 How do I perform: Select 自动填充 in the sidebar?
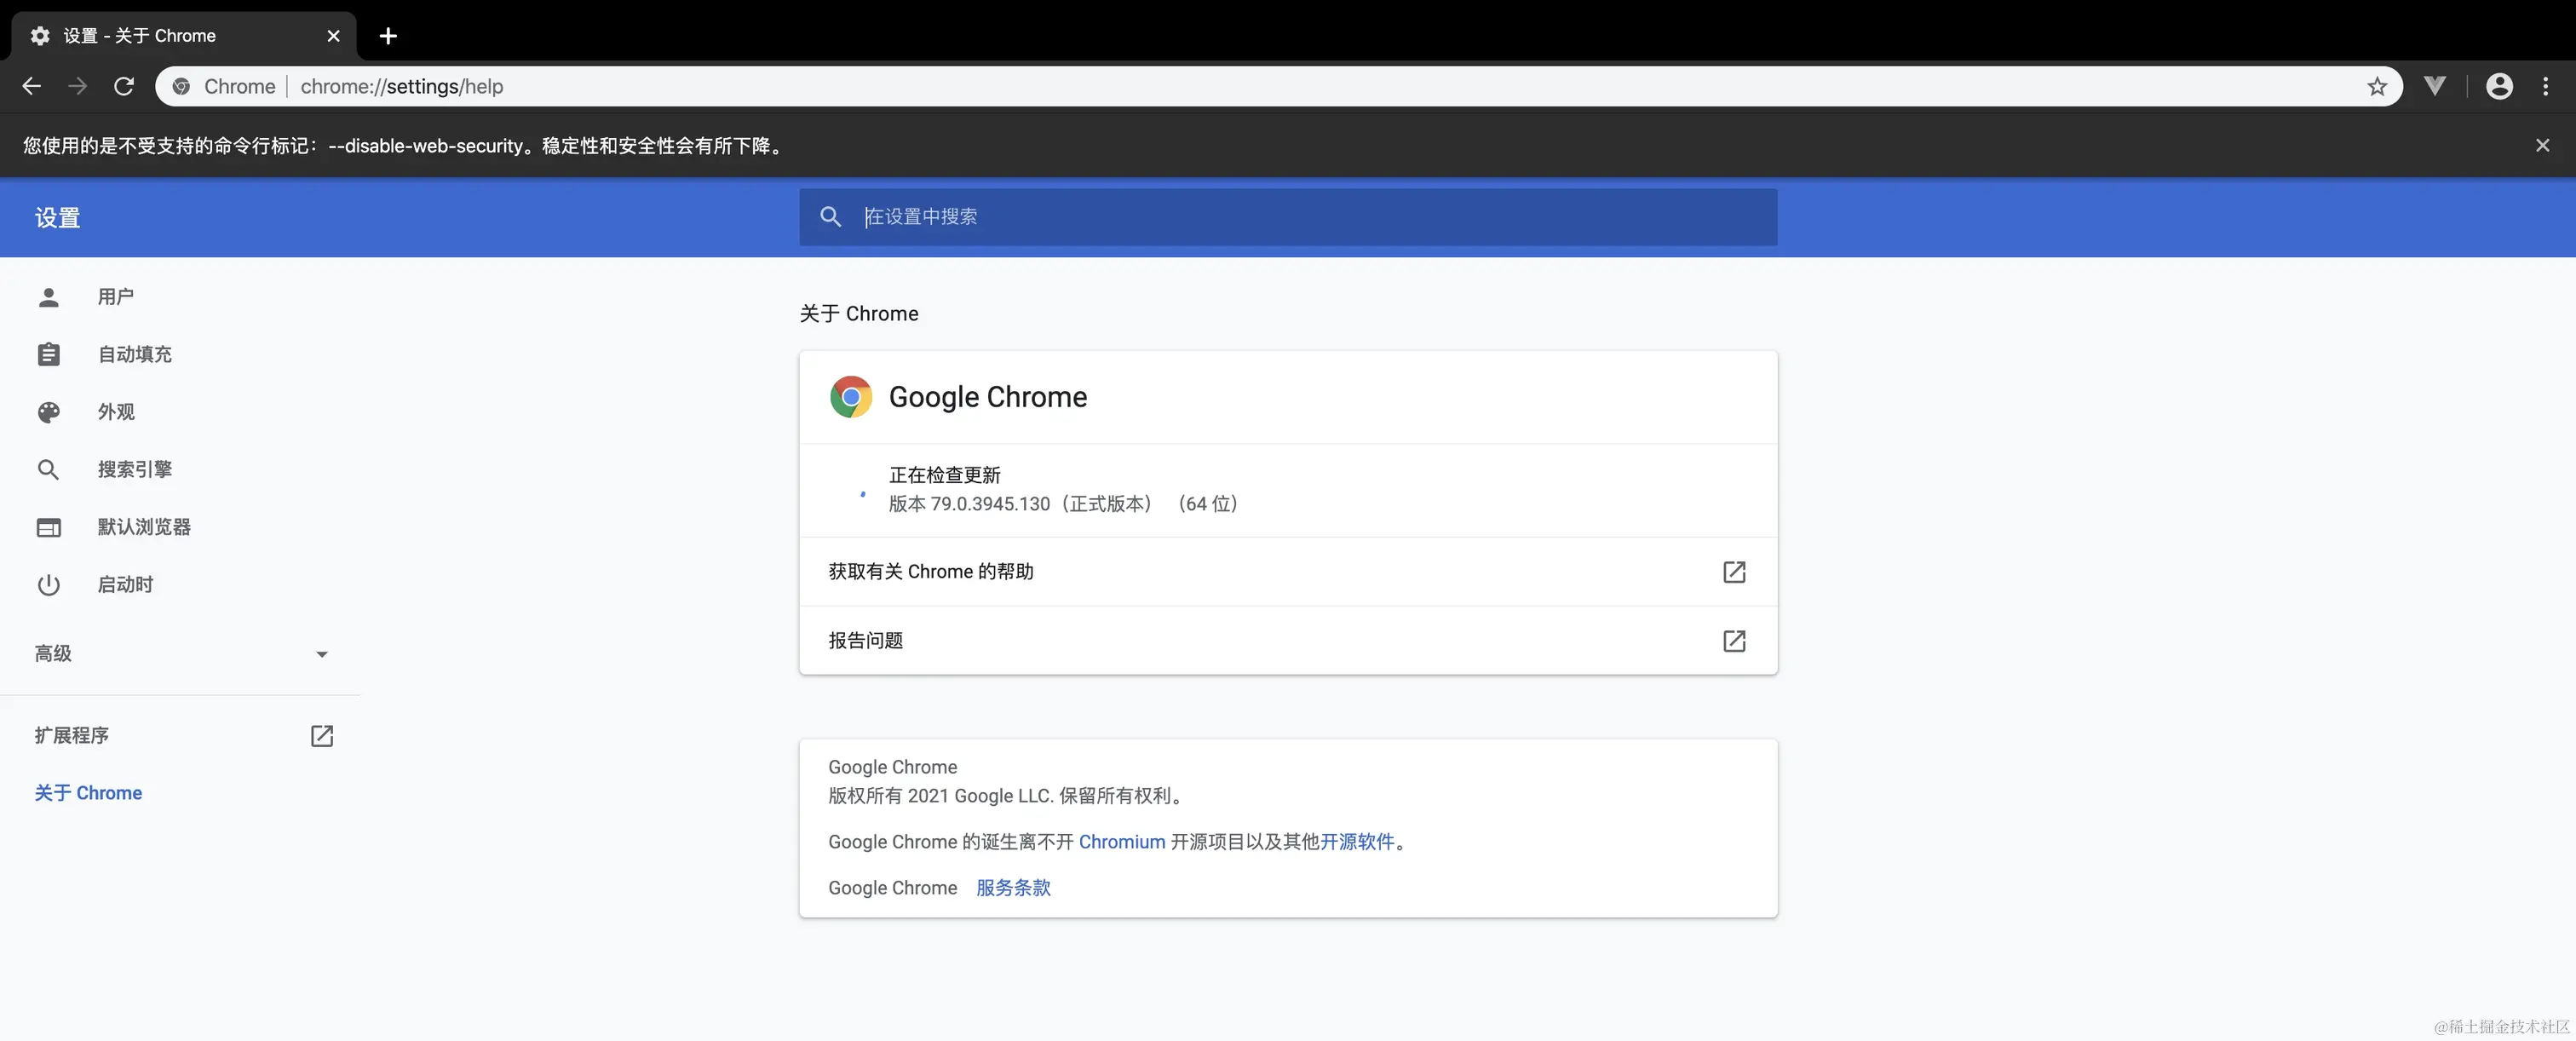[134, 354]
